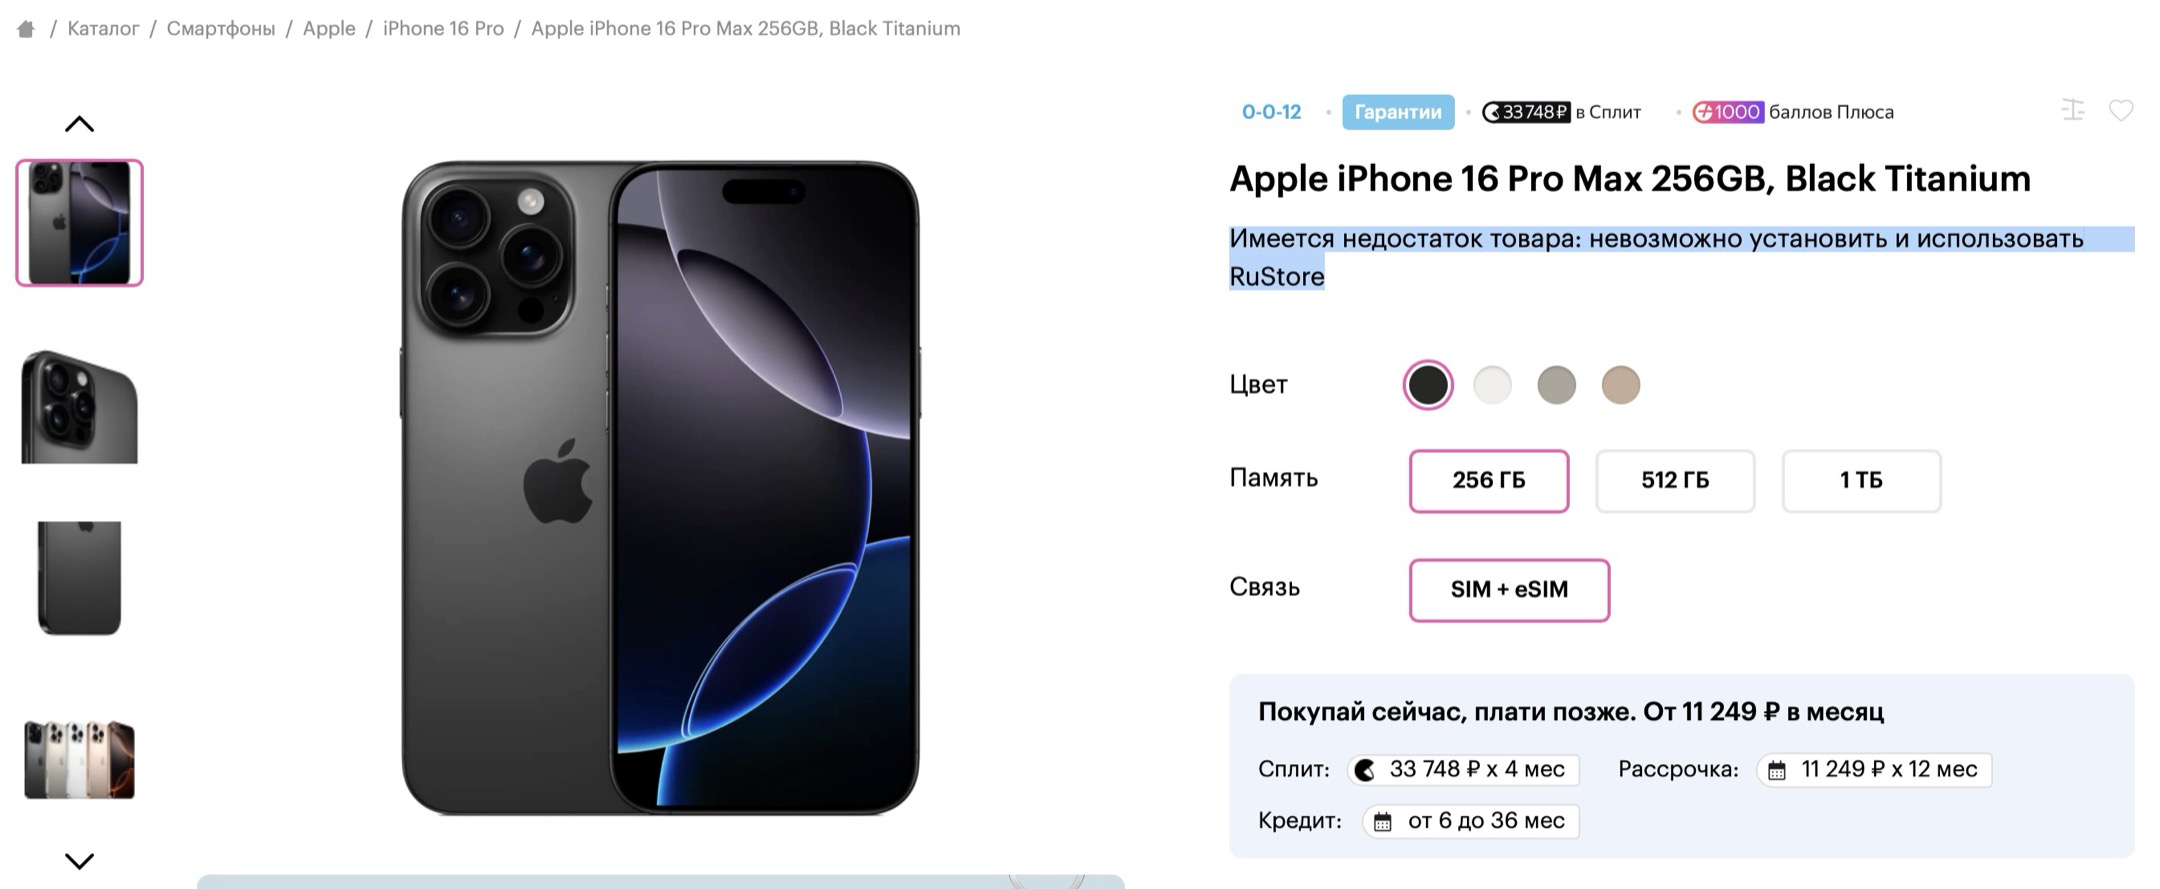Select 1 ТБ memory option
2160x889 pixels.
(1861, 481)
